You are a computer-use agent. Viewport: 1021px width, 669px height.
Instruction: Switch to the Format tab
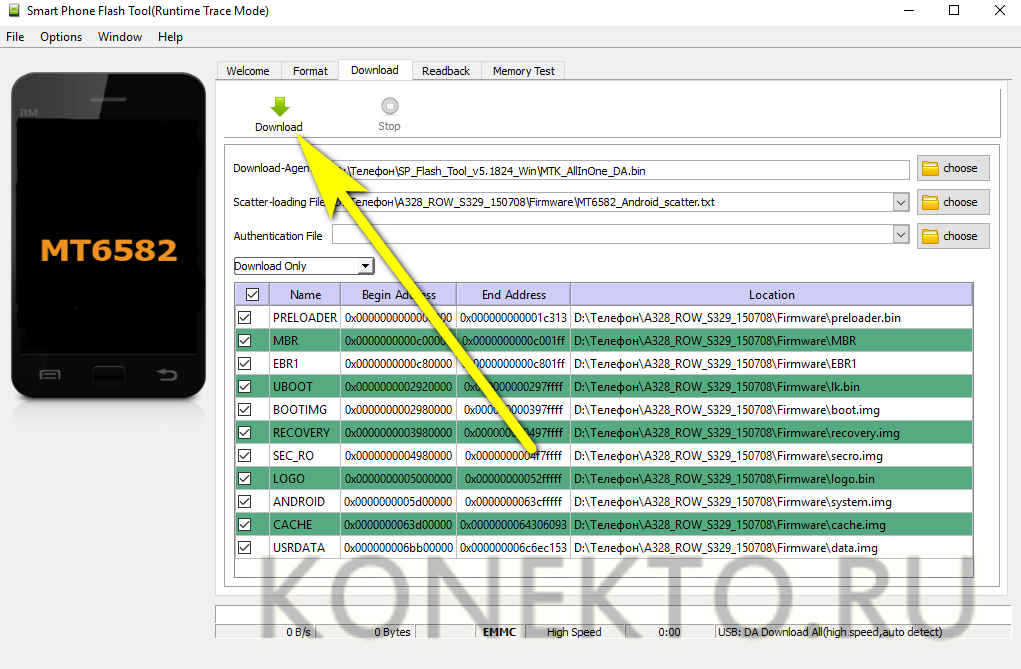[310, 71]
